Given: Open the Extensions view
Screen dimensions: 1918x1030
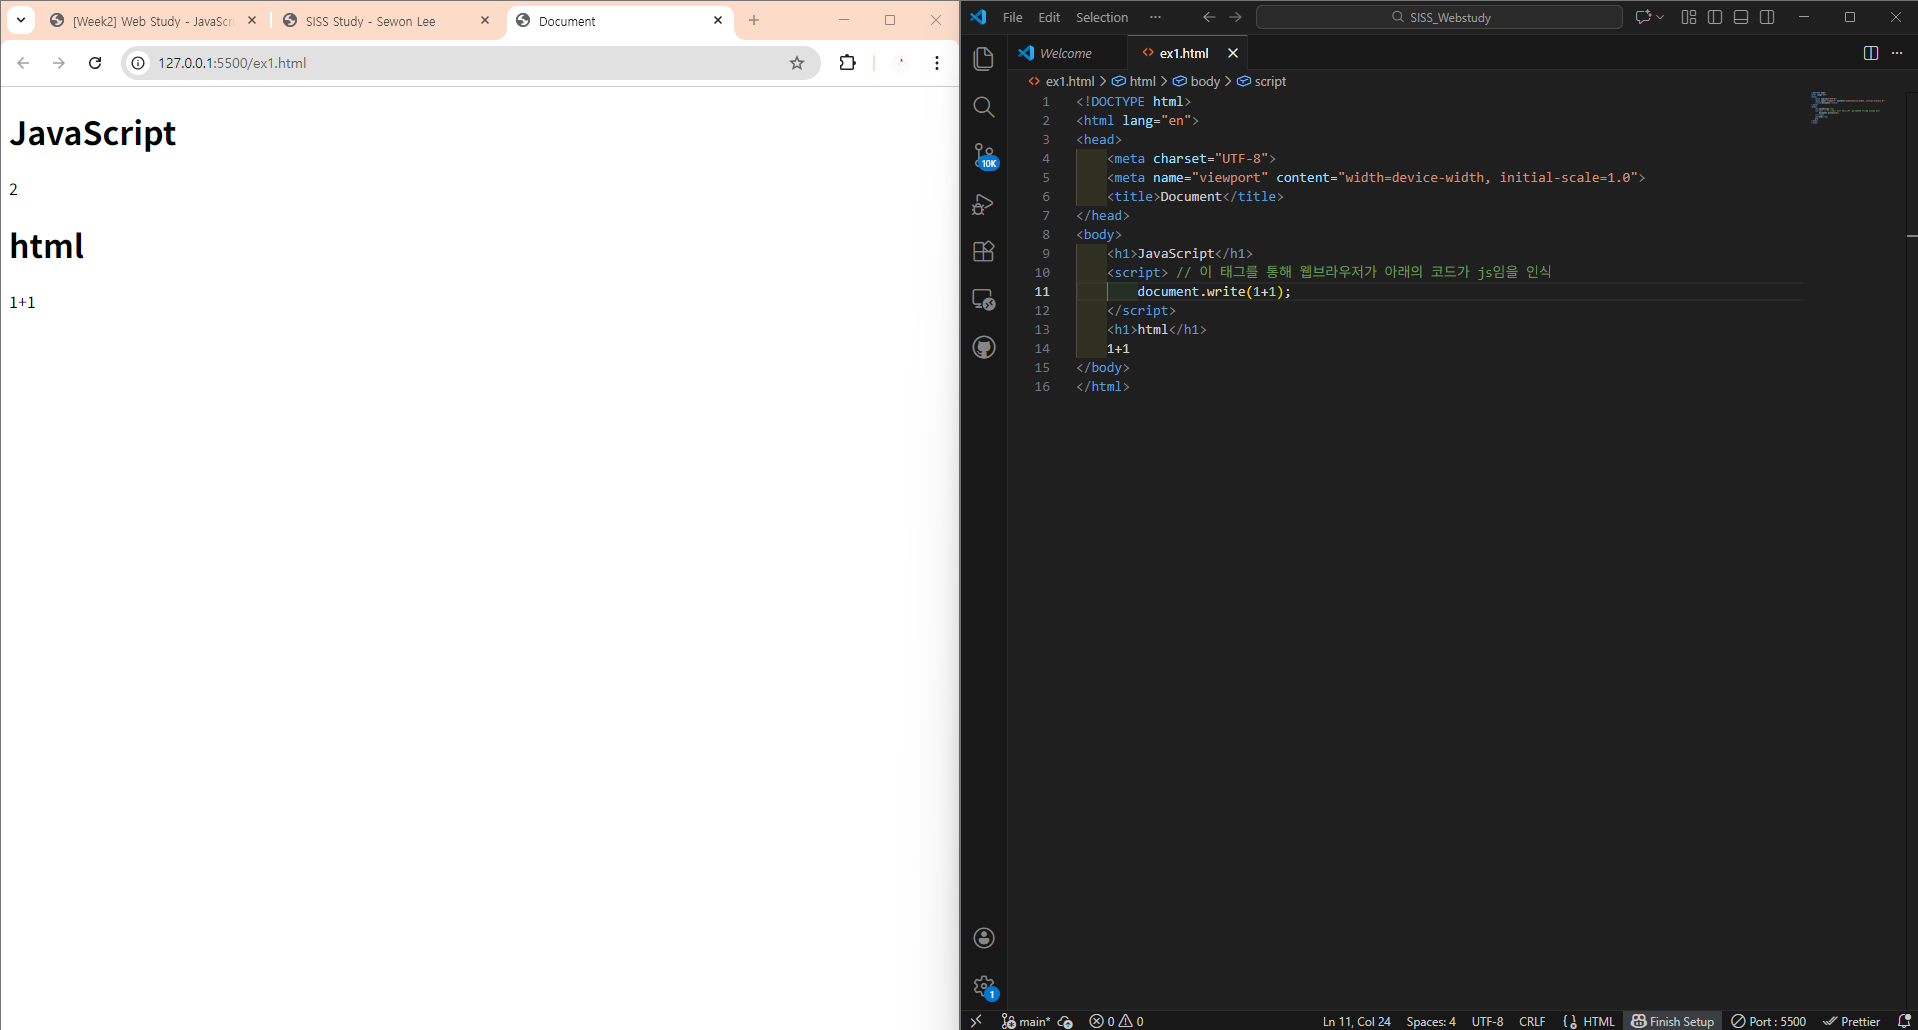Looking at the screenshot, I should pyautogui.click(x=984, y=251).
